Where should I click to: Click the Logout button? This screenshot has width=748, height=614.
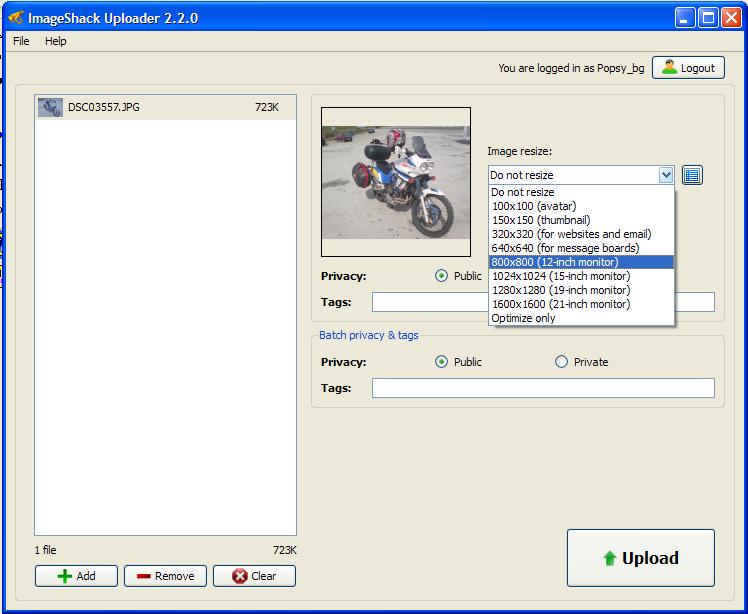[x=688, y=68]
